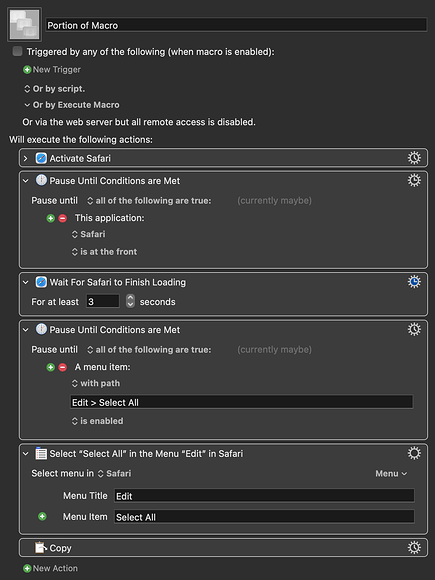
Task: Add condition next to A menu item
Action: click(x=51, y=367)
